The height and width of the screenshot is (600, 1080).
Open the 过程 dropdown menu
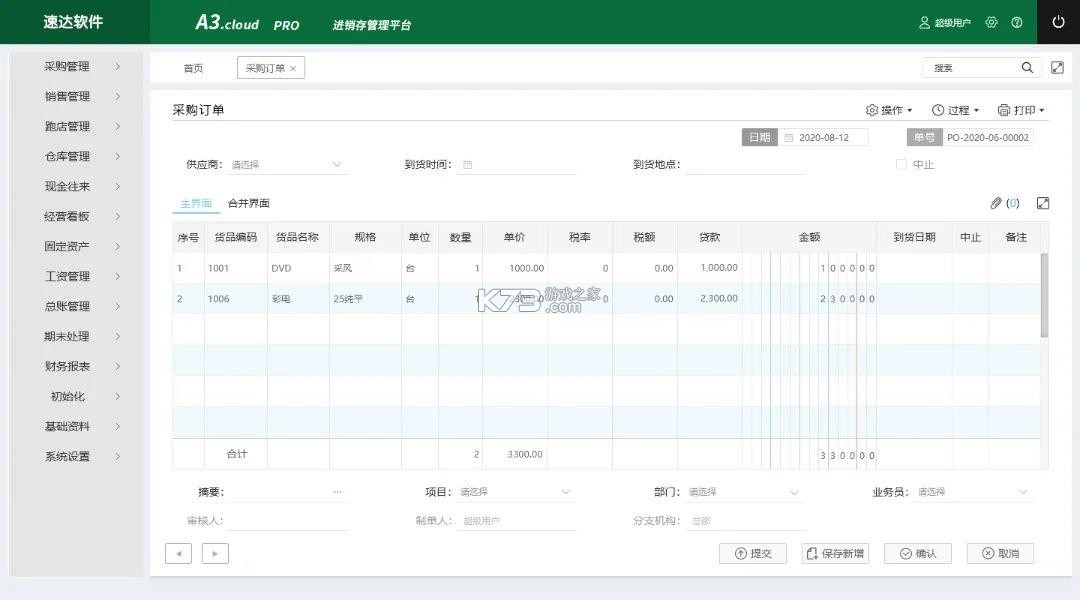[955, 110]
